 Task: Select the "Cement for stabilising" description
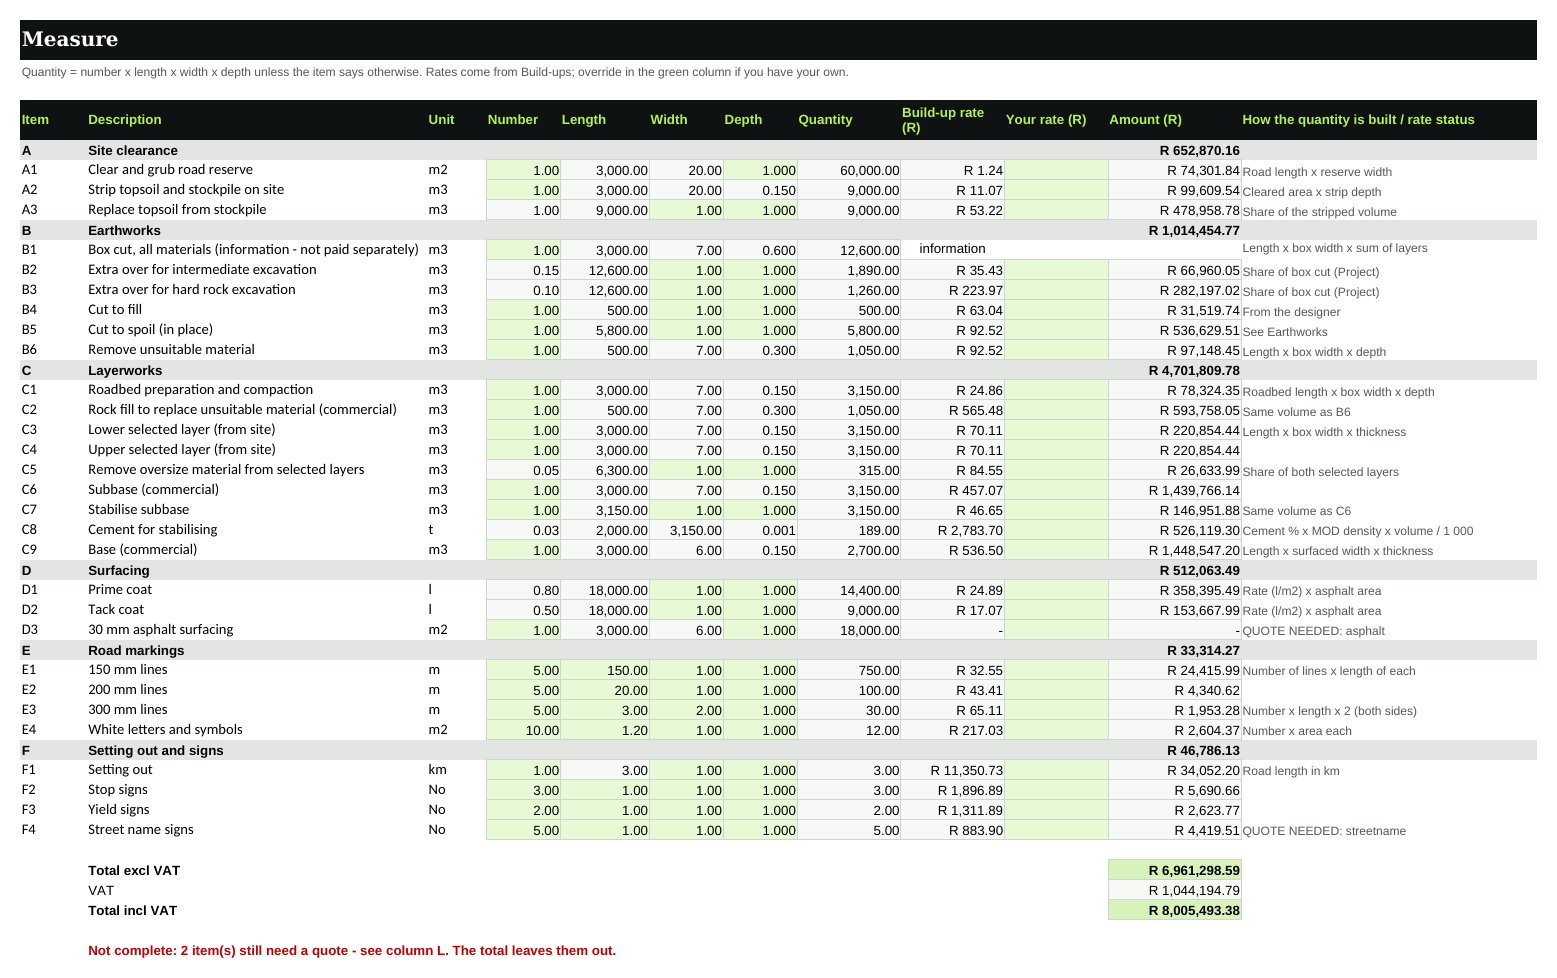click(153, 530)
